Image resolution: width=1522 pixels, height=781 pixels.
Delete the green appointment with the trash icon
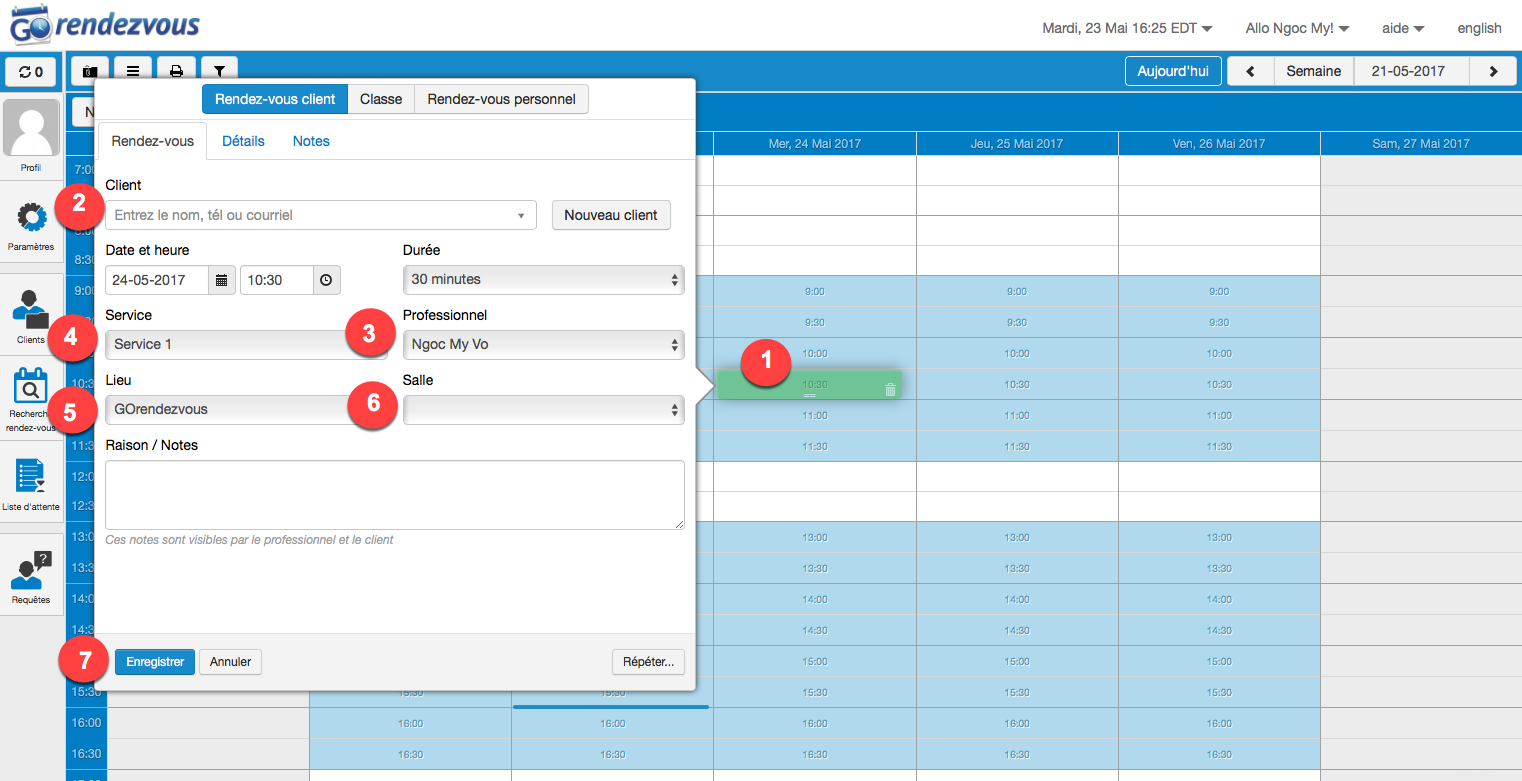pyautogui.click(x=890, y=389)
